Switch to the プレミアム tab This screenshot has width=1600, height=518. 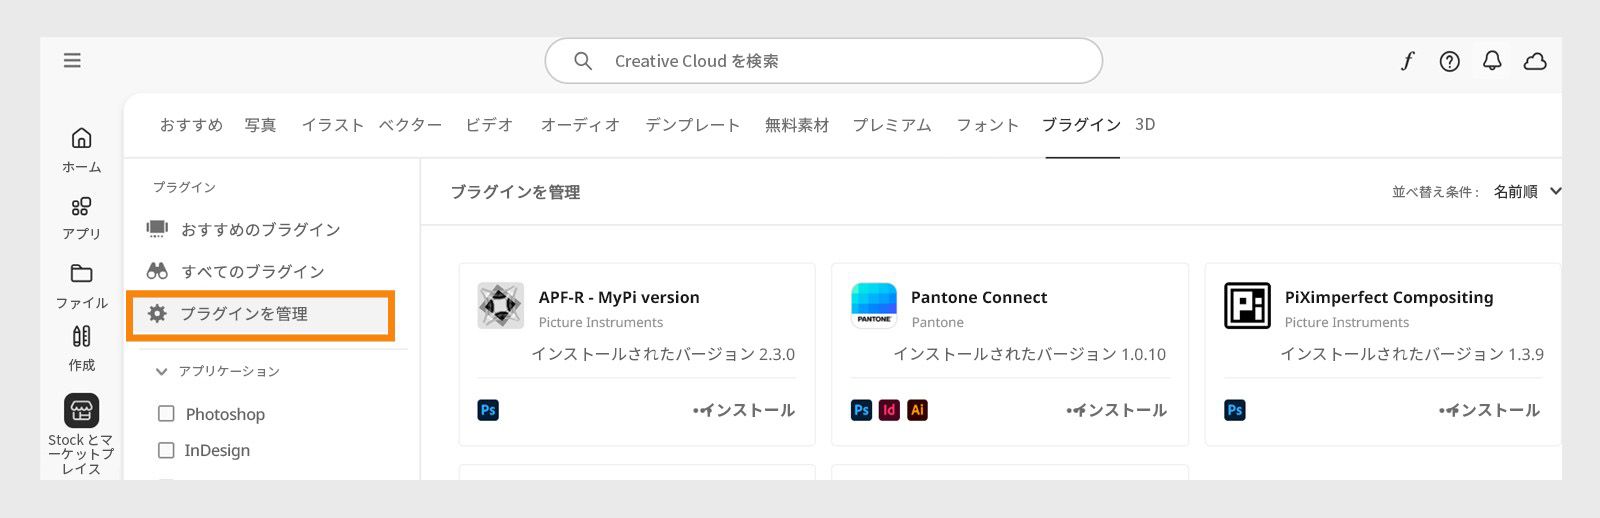892,125
